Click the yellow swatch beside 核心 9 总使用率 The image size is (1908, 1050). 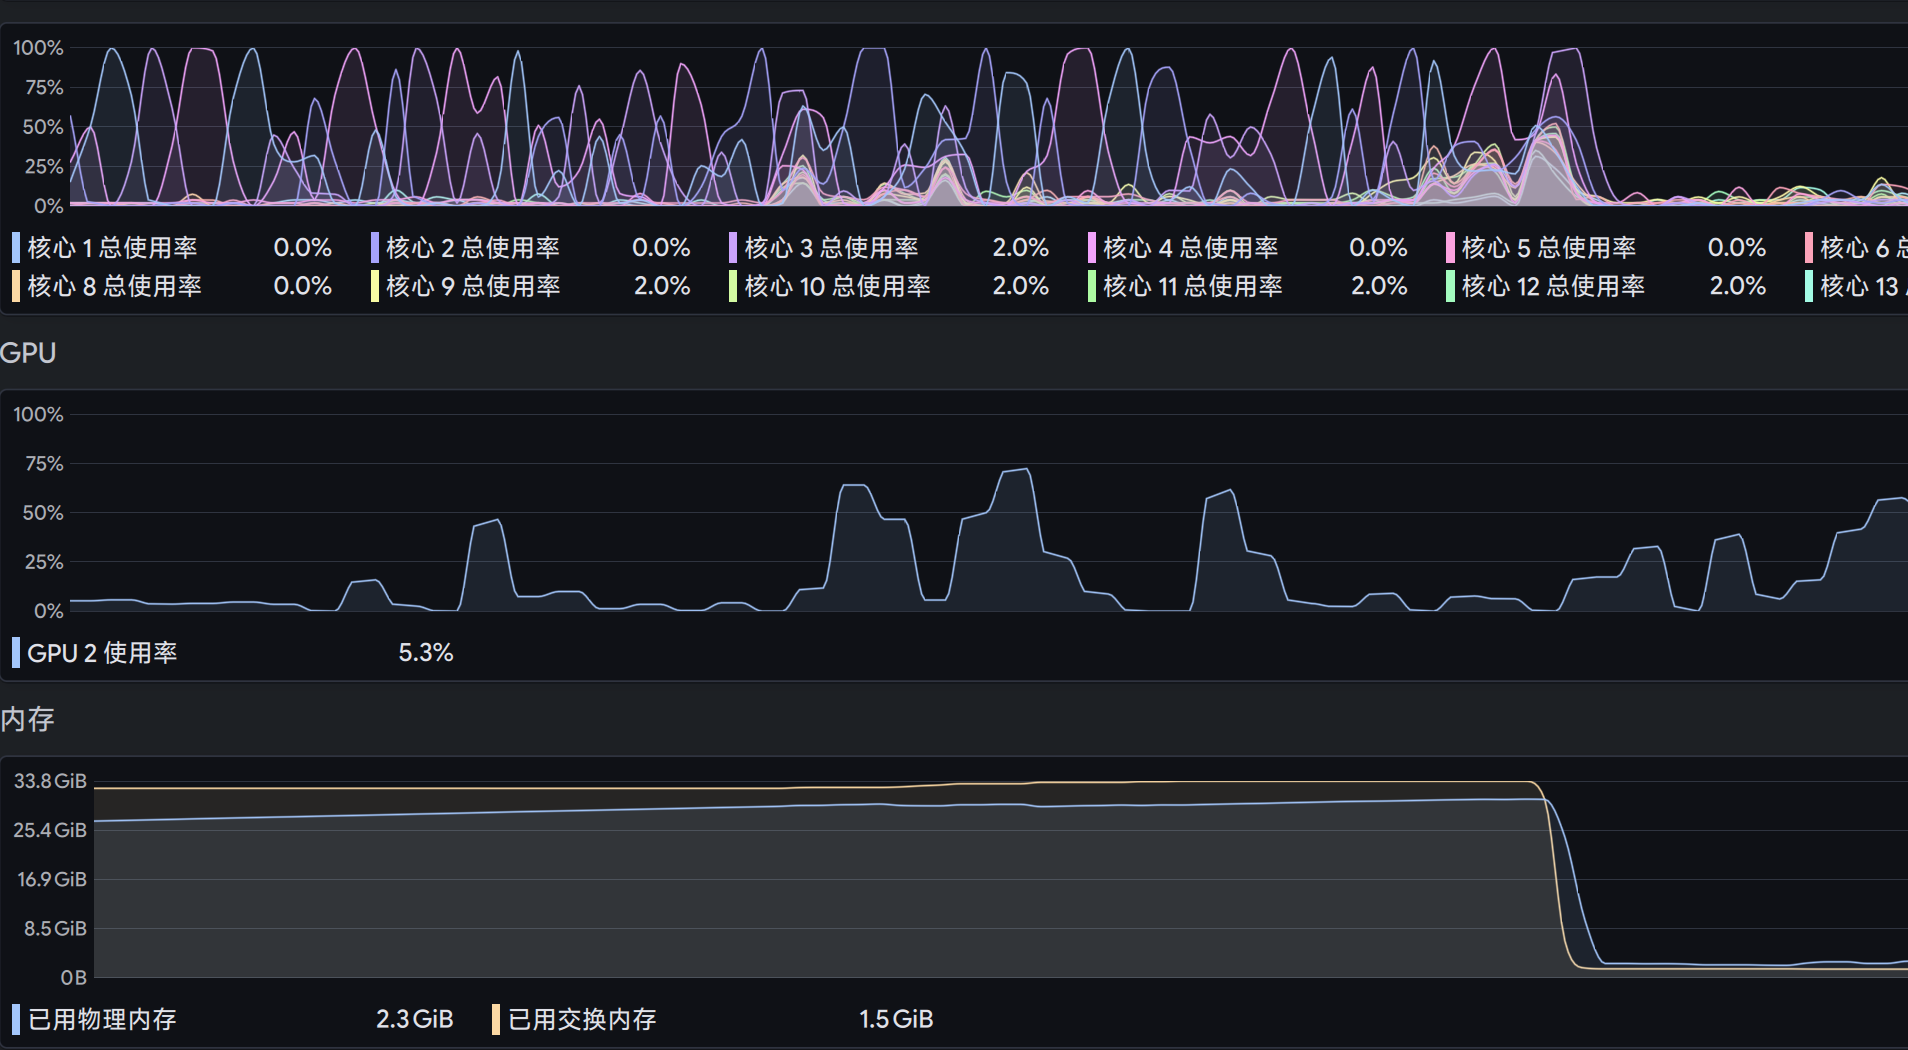[375, 286]
